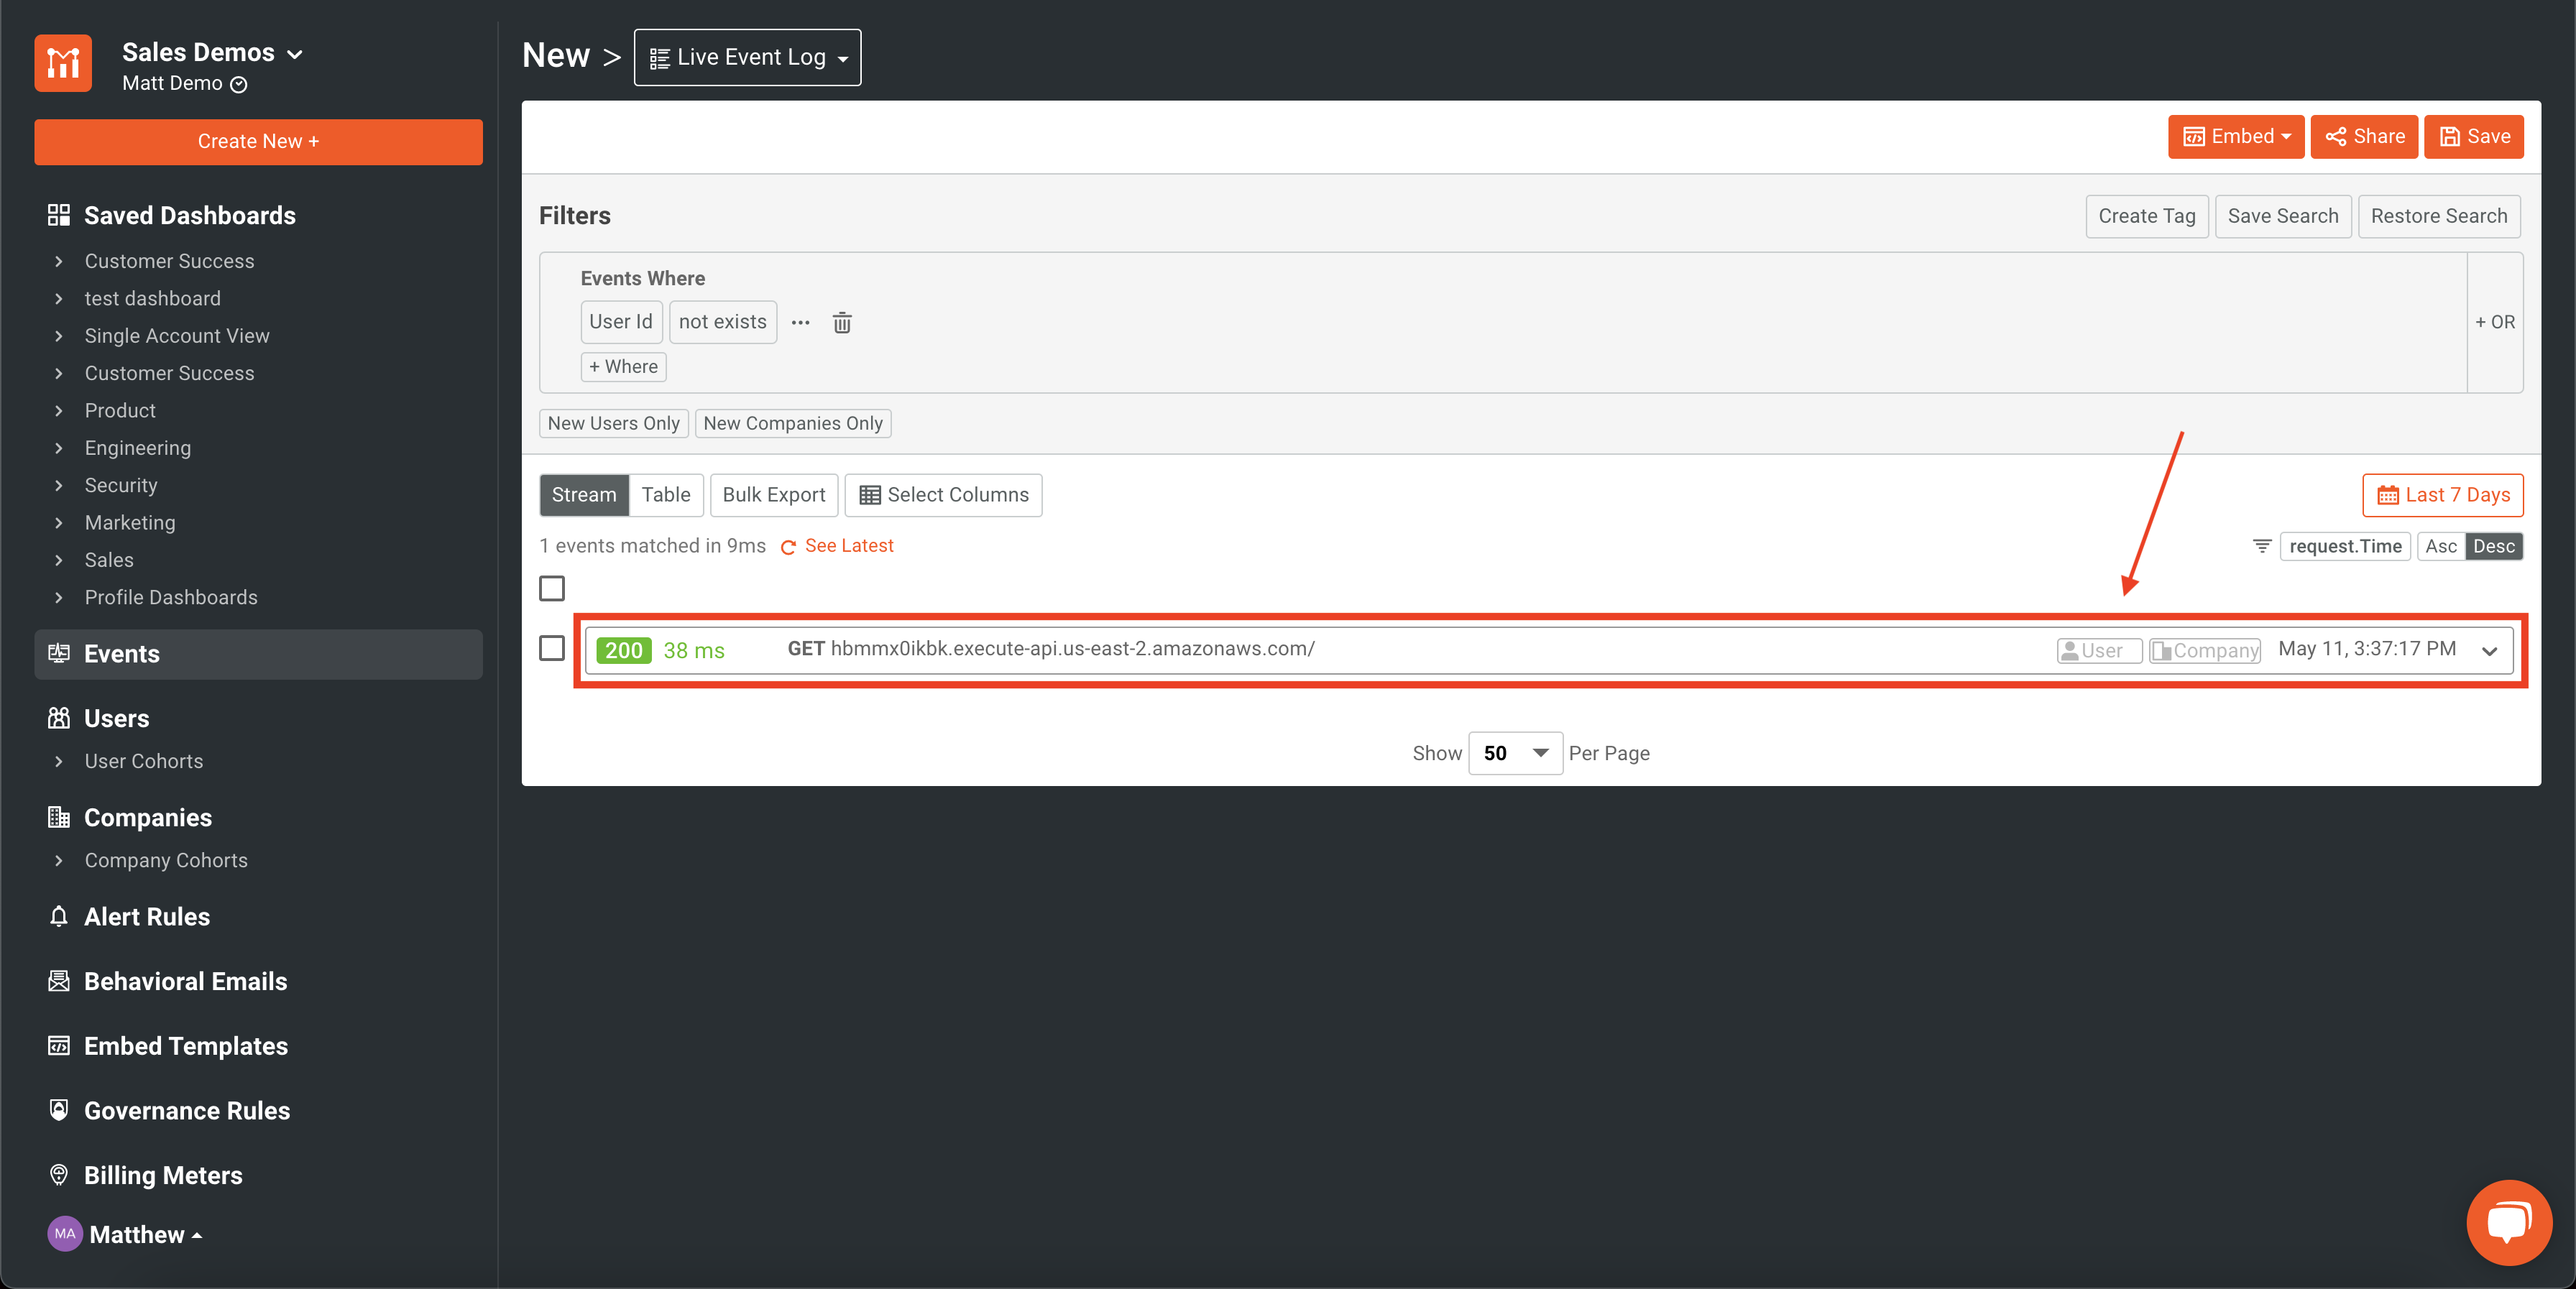Toggle New Users Only filter
This screenshot has height=1289, width=2576.
point(613,423)
